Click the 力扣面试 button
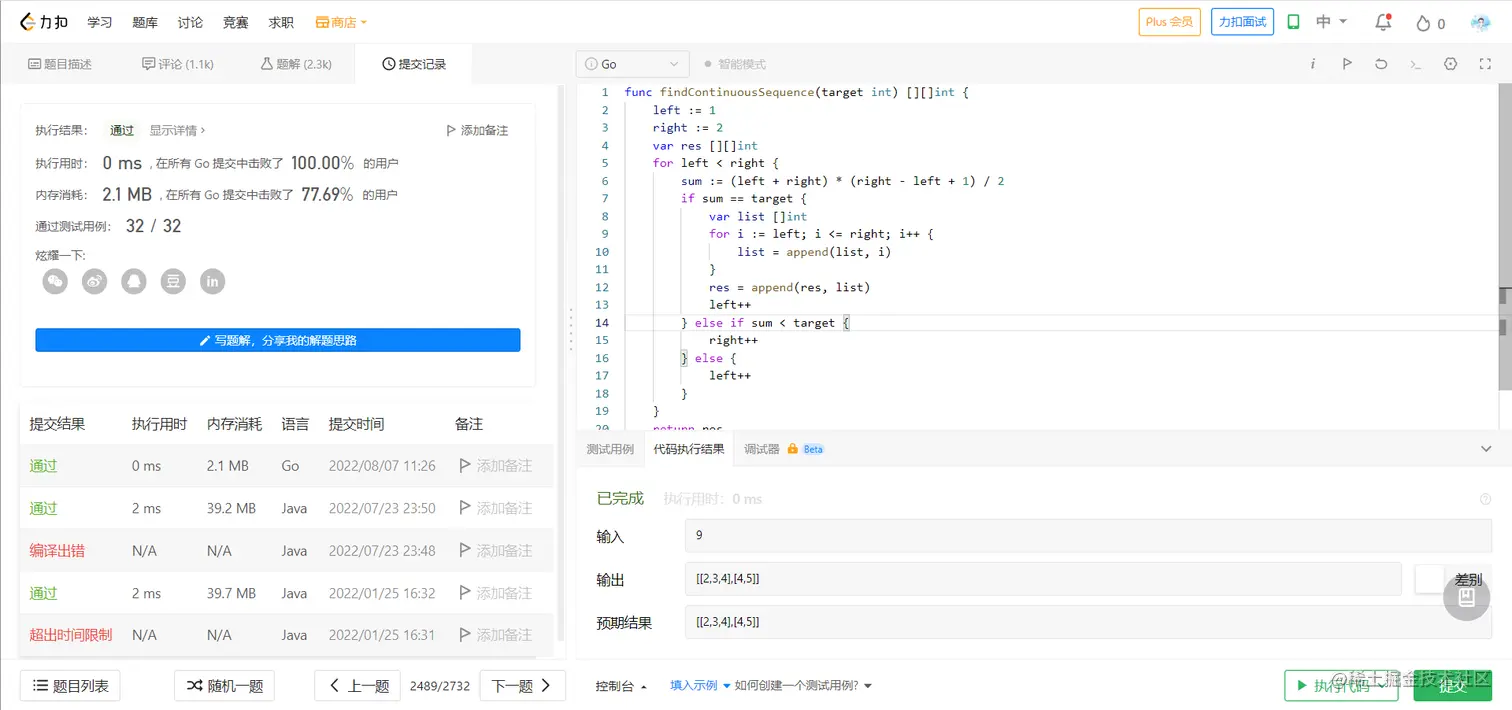 click(1242, 22)
